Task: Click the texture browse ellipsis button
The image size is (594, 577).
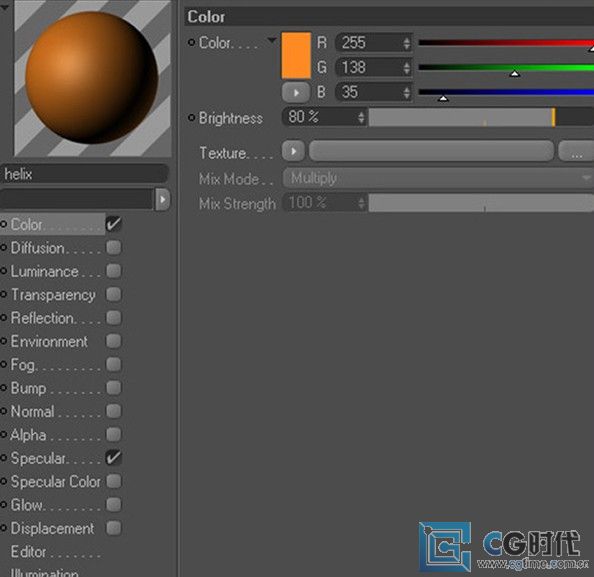Action: 576,151
